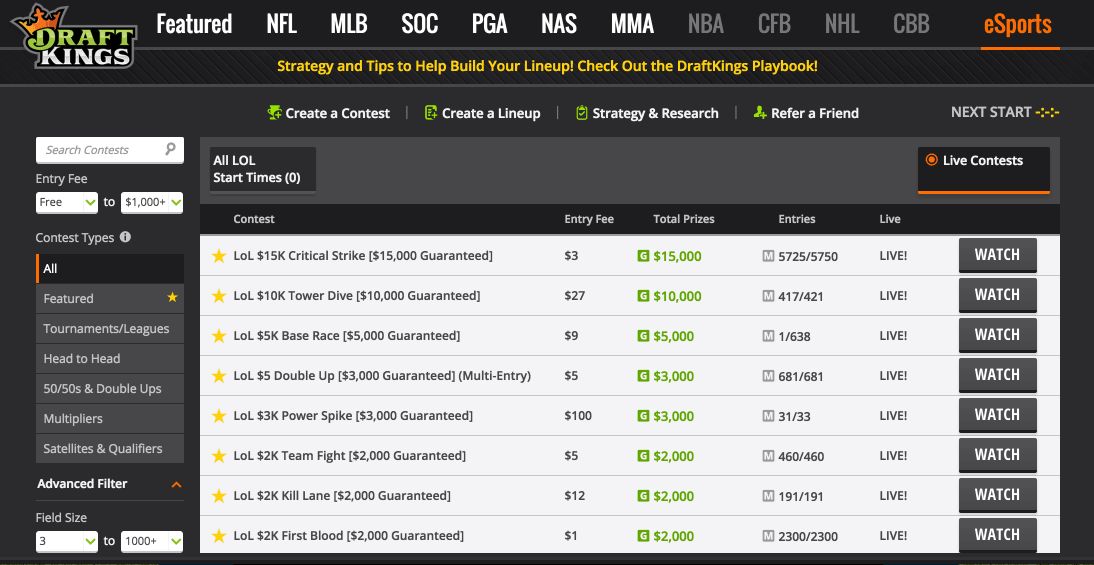
Task: Click the Create a Lineup document icon
Action: click(x=431, y=112)
